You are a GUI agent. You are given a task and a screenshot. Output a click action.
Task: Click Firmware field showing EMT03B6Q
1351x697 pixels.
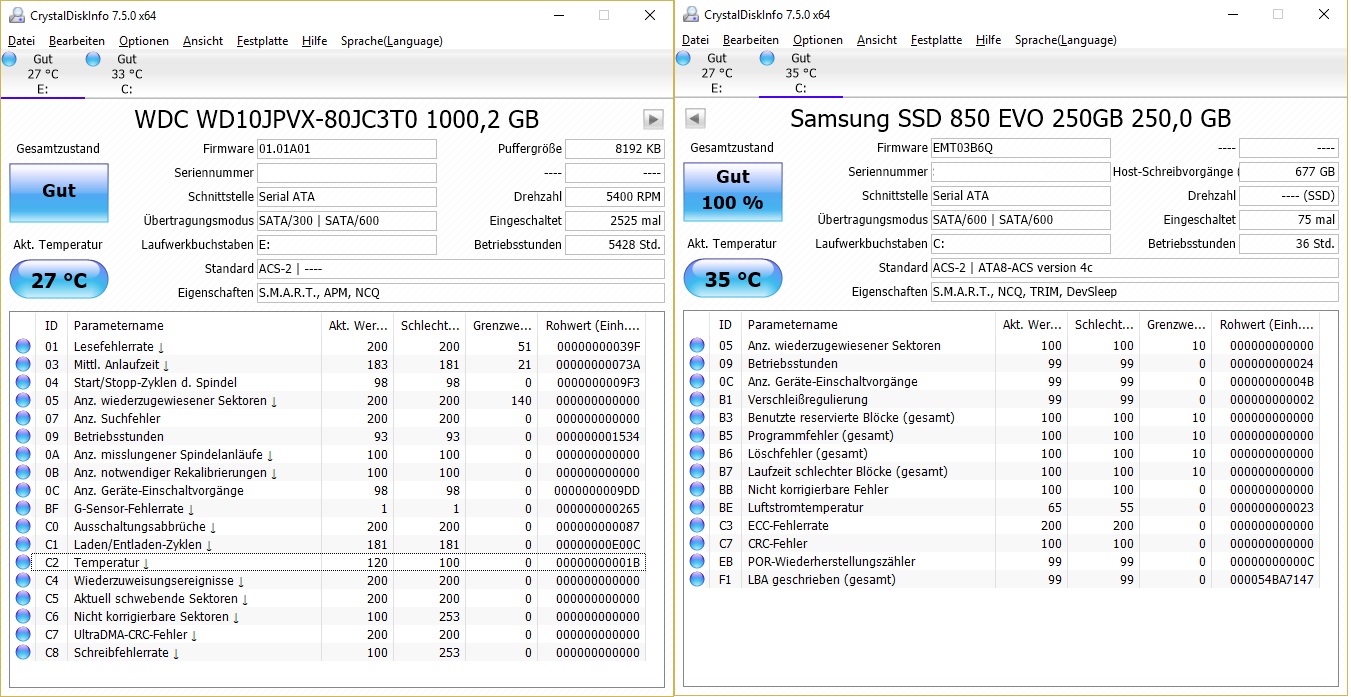pyautogui.click(x=1021, y=148)
